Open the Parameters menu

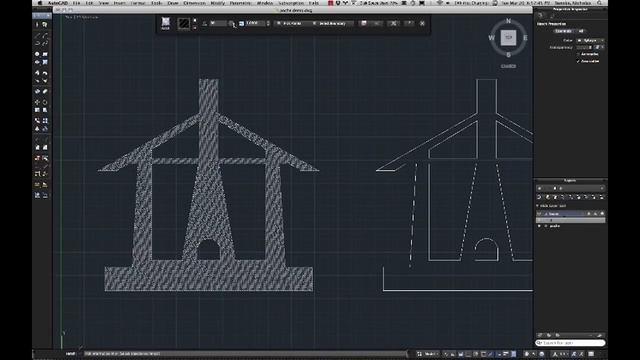[x=240, y=3]
